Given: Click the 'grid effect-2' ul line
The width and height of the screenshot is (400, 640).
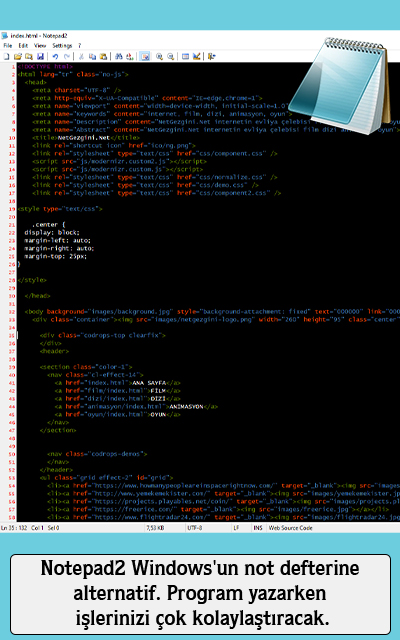Looking at the screenshot, I should 106,478.
